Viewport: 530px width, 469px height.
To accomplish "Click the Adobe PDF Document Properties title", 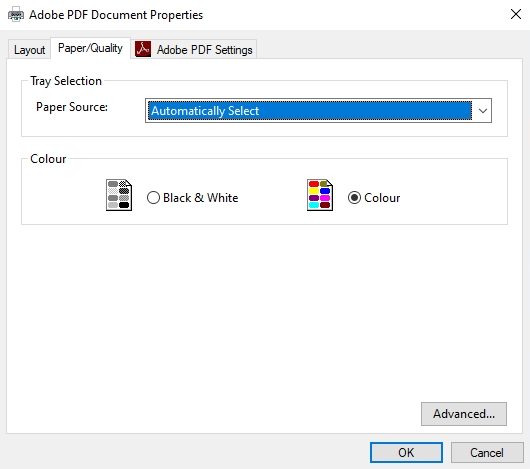I will 116,15.
